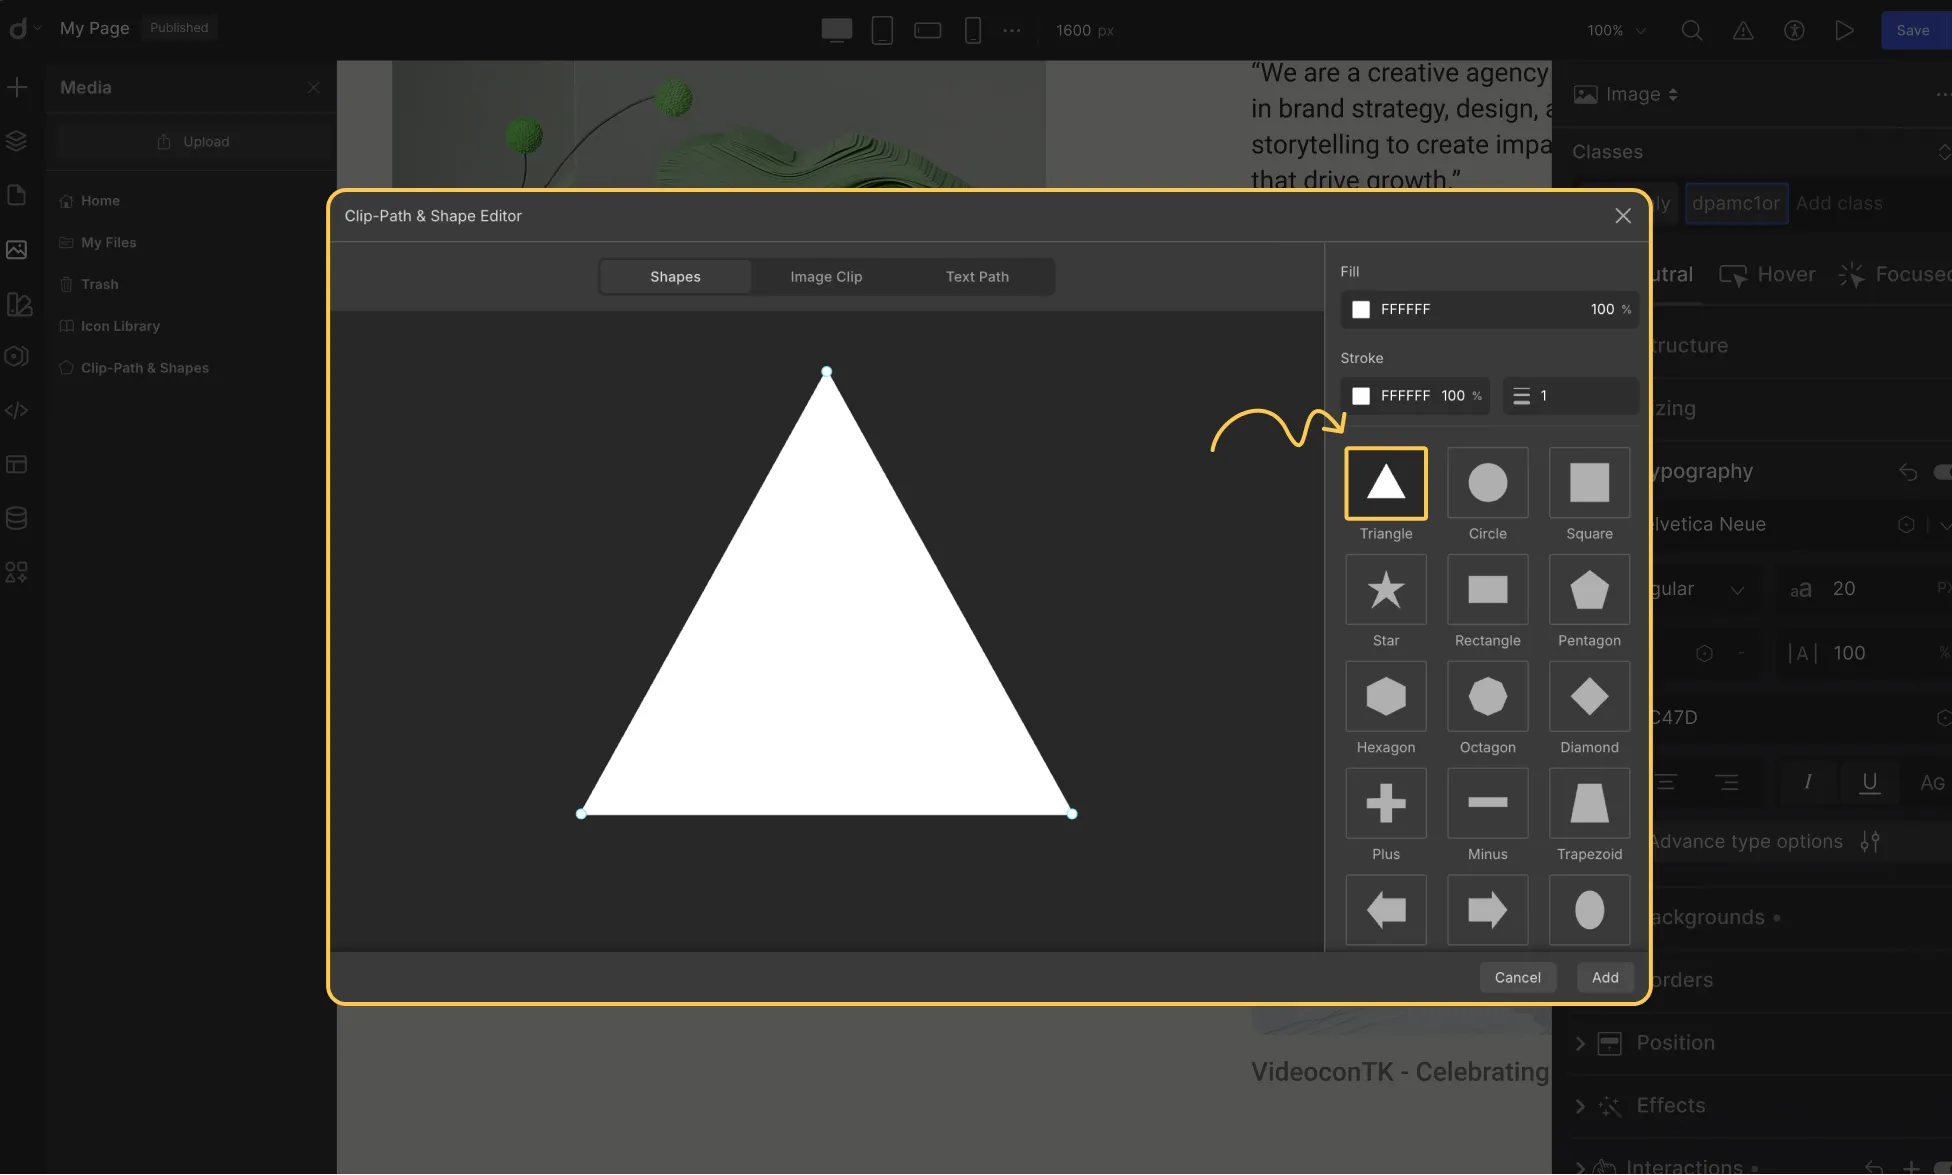Switch to the Image Clip tab
This screenshot has width=1952, height=1175.
826,277
